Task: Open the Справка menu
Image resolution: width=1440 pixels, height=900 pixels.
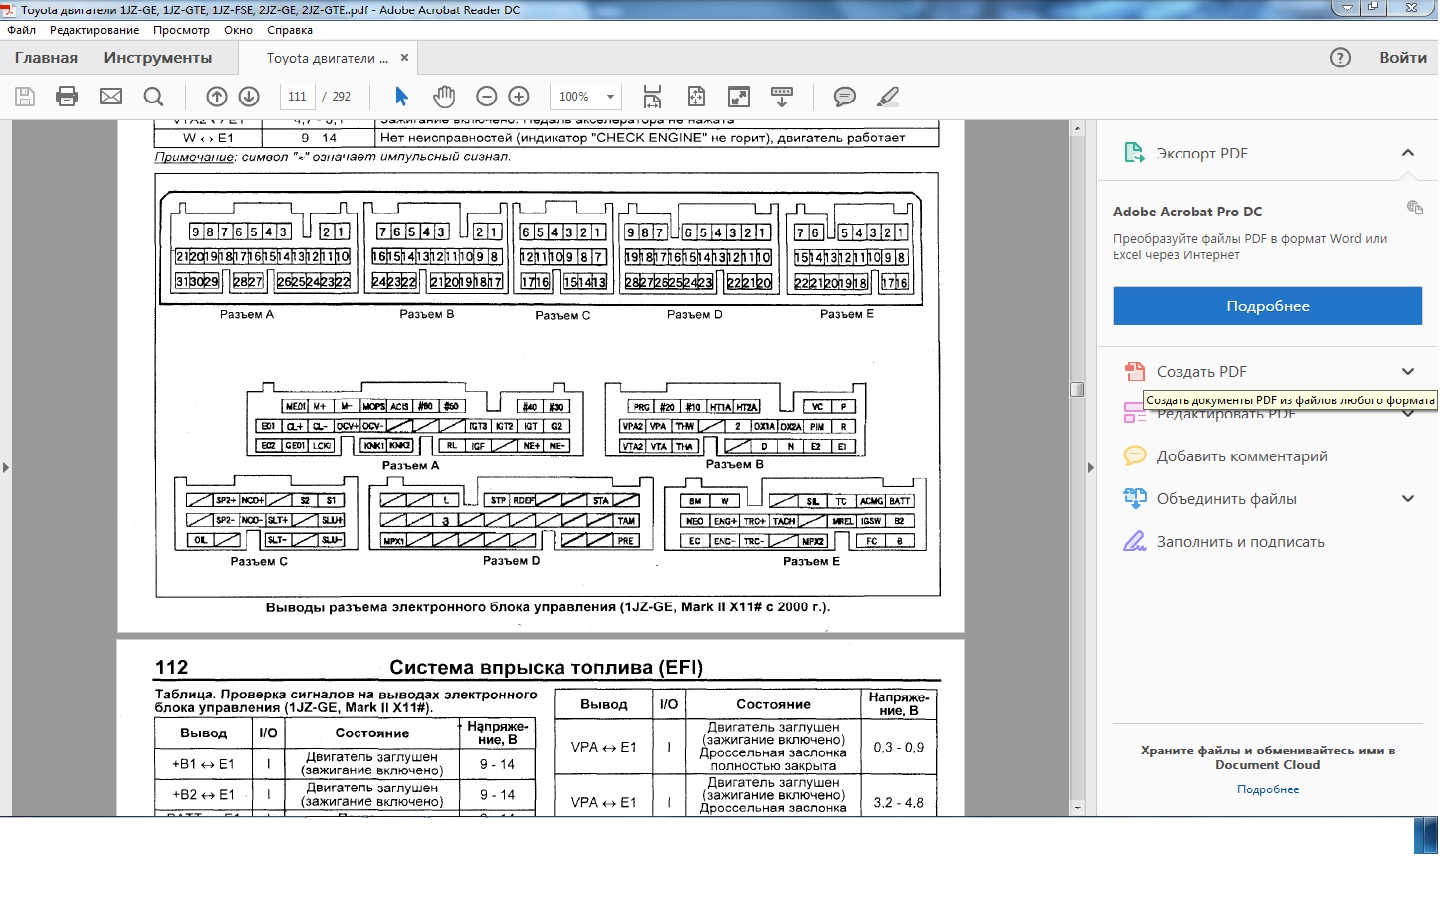Action: click(290, 30)
